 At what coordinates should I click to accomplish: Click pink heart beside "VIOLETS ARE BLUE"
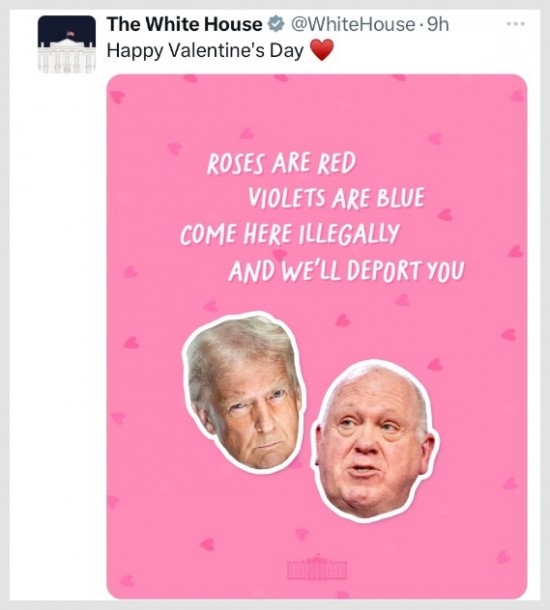point(445,214)
